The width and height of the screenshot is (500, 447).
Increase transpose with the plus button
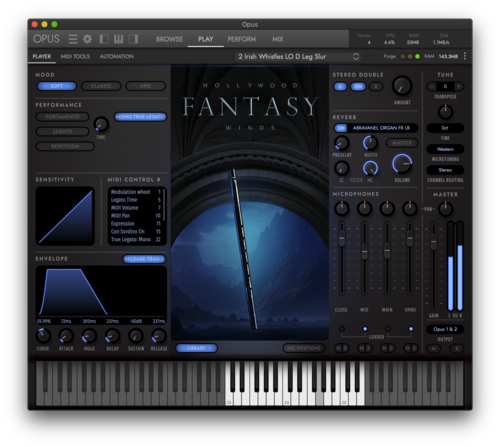pyautogui.click(x=459, y=87)
